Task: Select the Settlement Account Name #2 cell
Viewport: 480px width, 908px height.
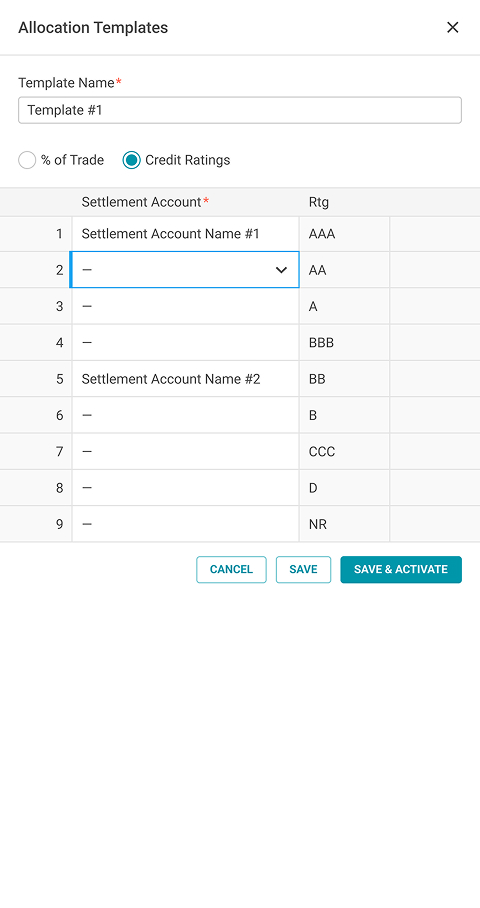Action: coord(185,379)
